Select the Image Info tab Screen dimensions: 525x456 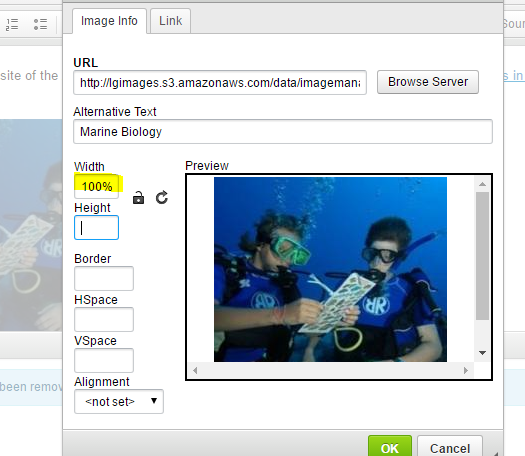pyautogui.click(x=109, y=21)
